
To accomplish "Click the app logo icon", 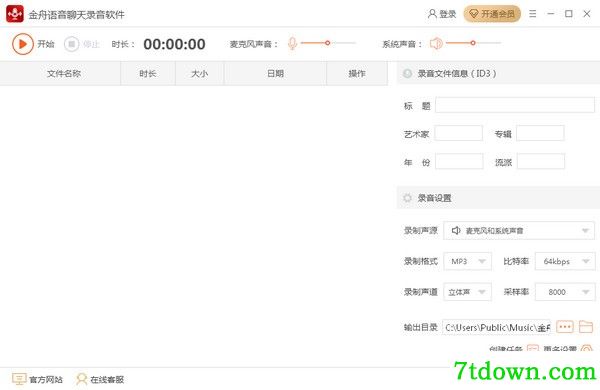I will pyautogui.click(x=15, y=14).
